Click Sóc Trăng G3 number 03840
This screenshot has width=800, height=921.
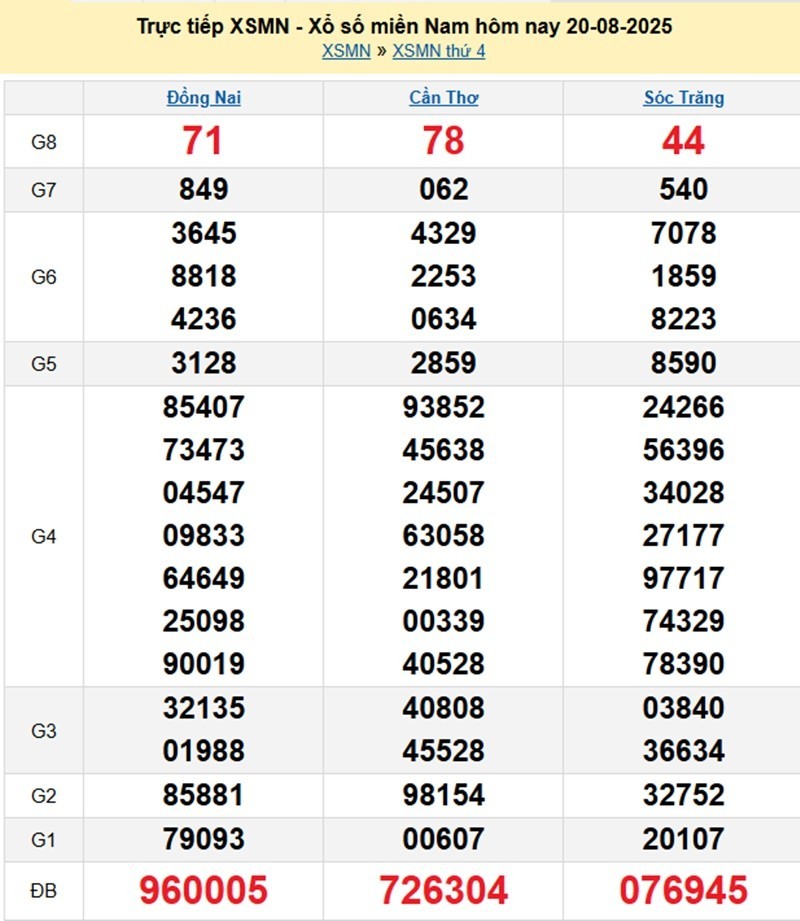coord(683,709)
